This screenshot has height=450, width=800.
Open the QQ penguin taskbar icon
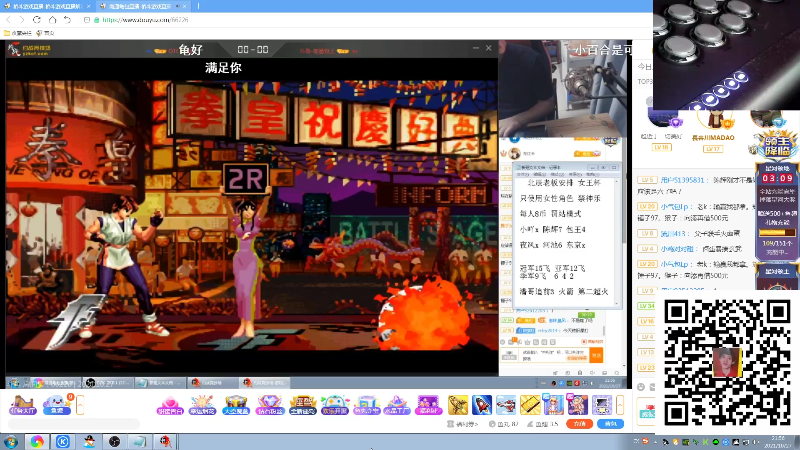89,441
